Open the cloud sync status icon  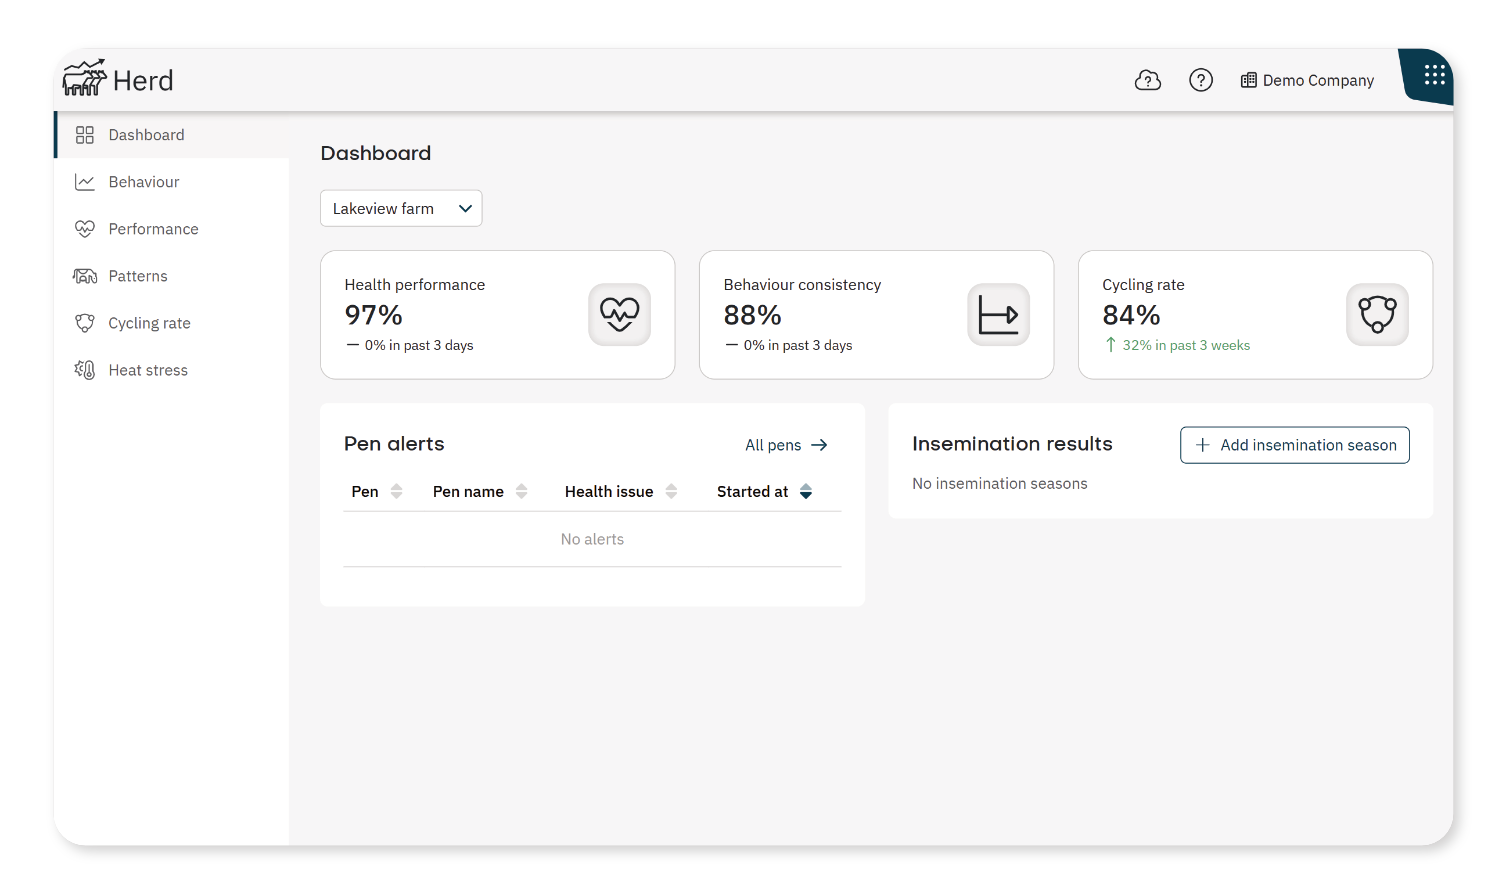point(1148,80)
